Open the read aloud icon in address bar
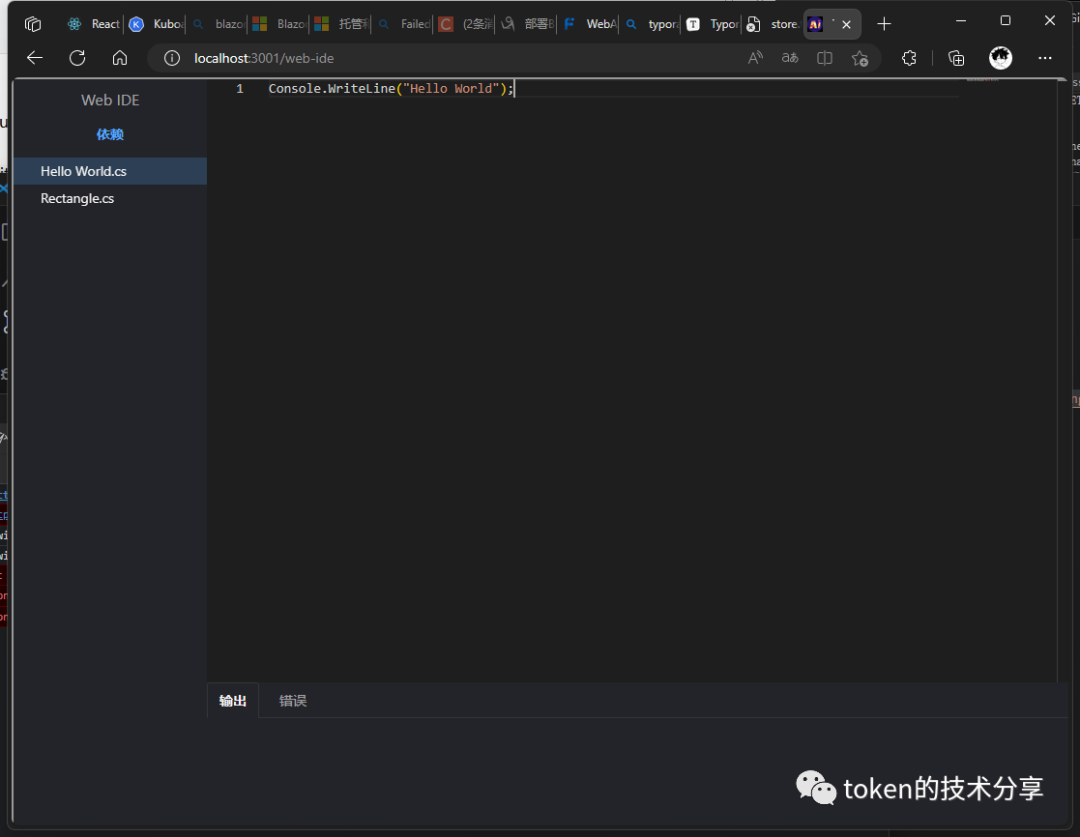The height and width of the screenshot is (837, 1080). [x=755, y=58]
